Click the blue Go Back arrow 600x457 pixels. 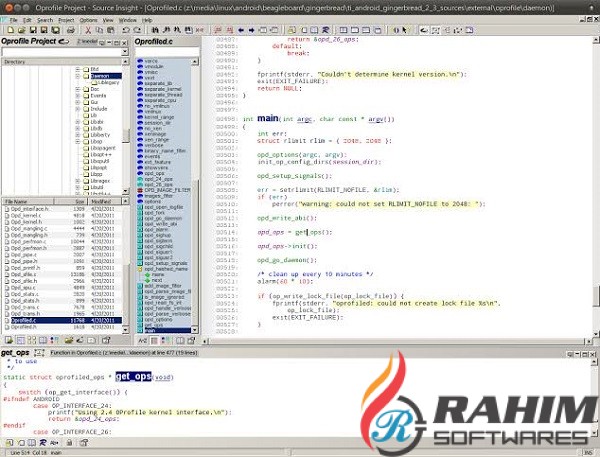click(x=241, y=30)
